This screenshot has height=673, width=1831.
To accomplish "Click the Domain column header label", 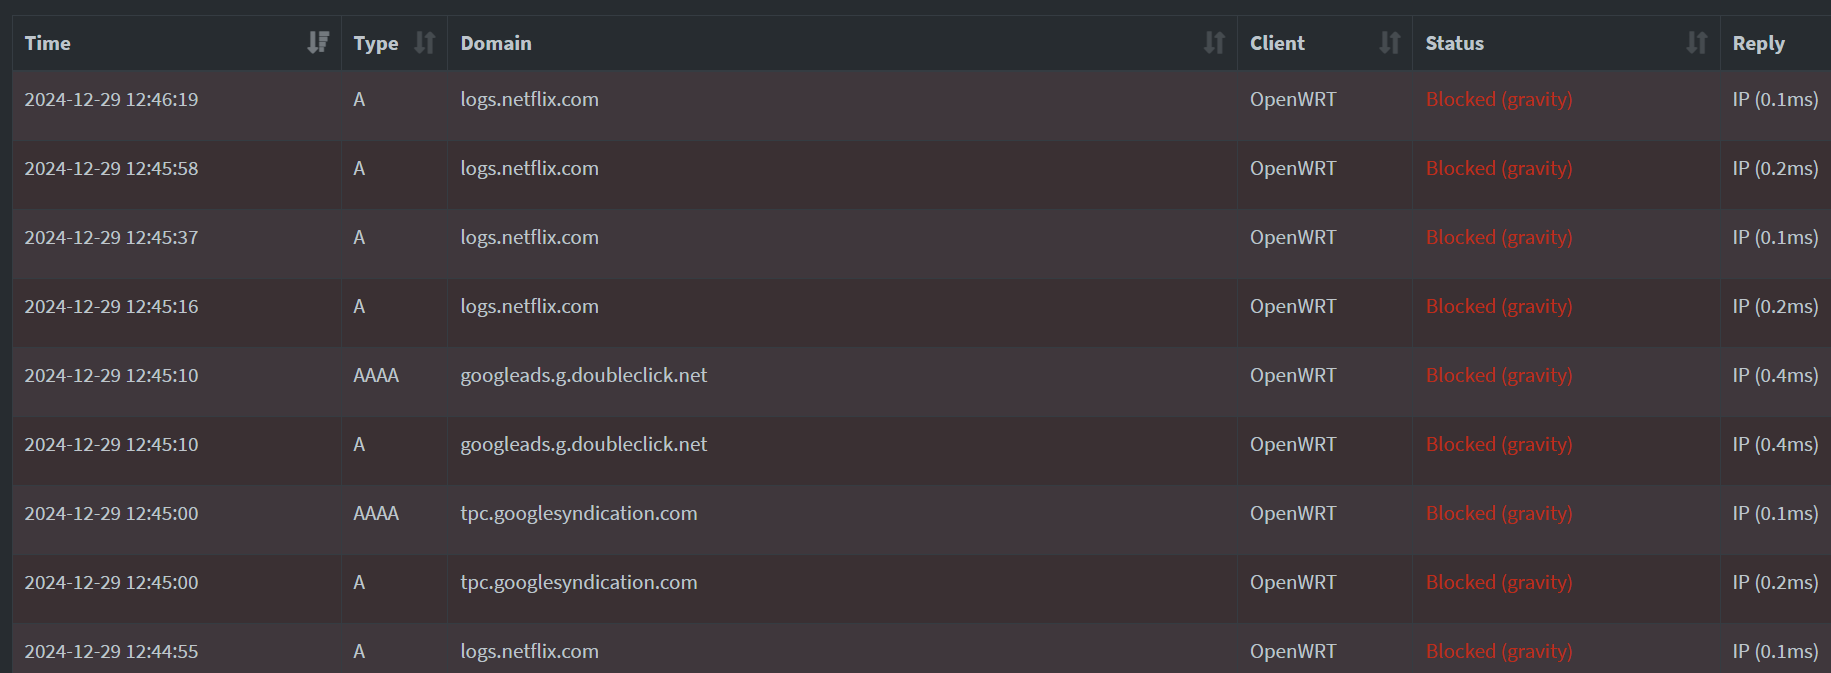I will (x=496, y=43).
